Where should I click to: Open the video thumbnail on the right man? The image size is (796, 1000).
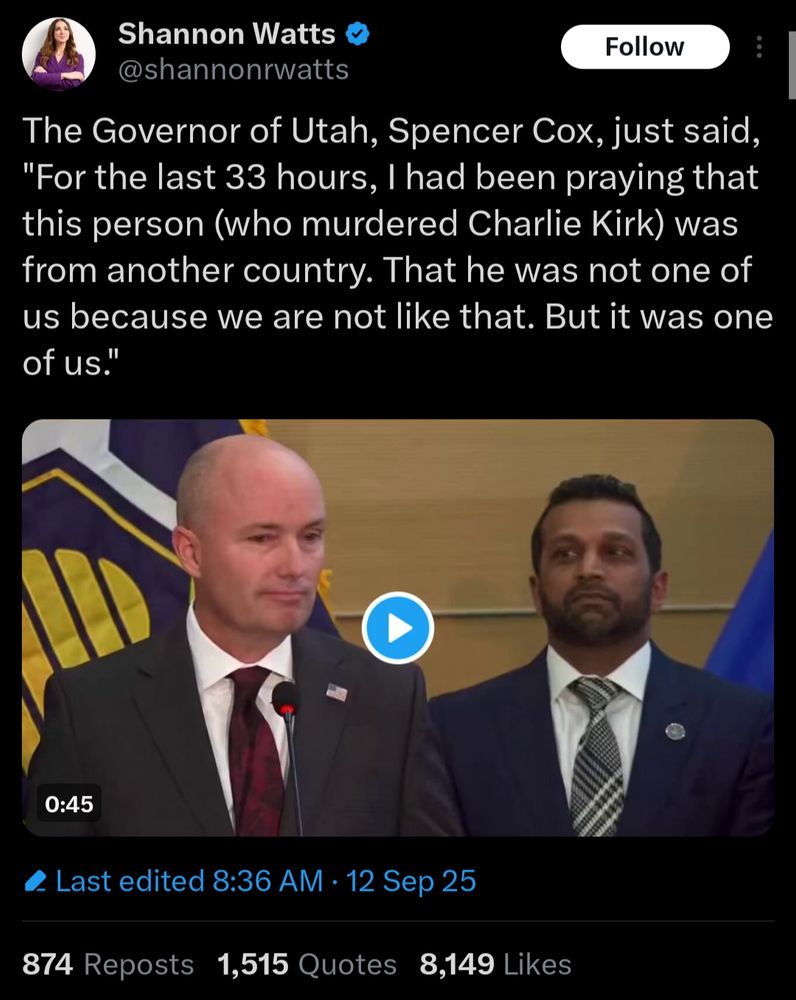point(600,657)
